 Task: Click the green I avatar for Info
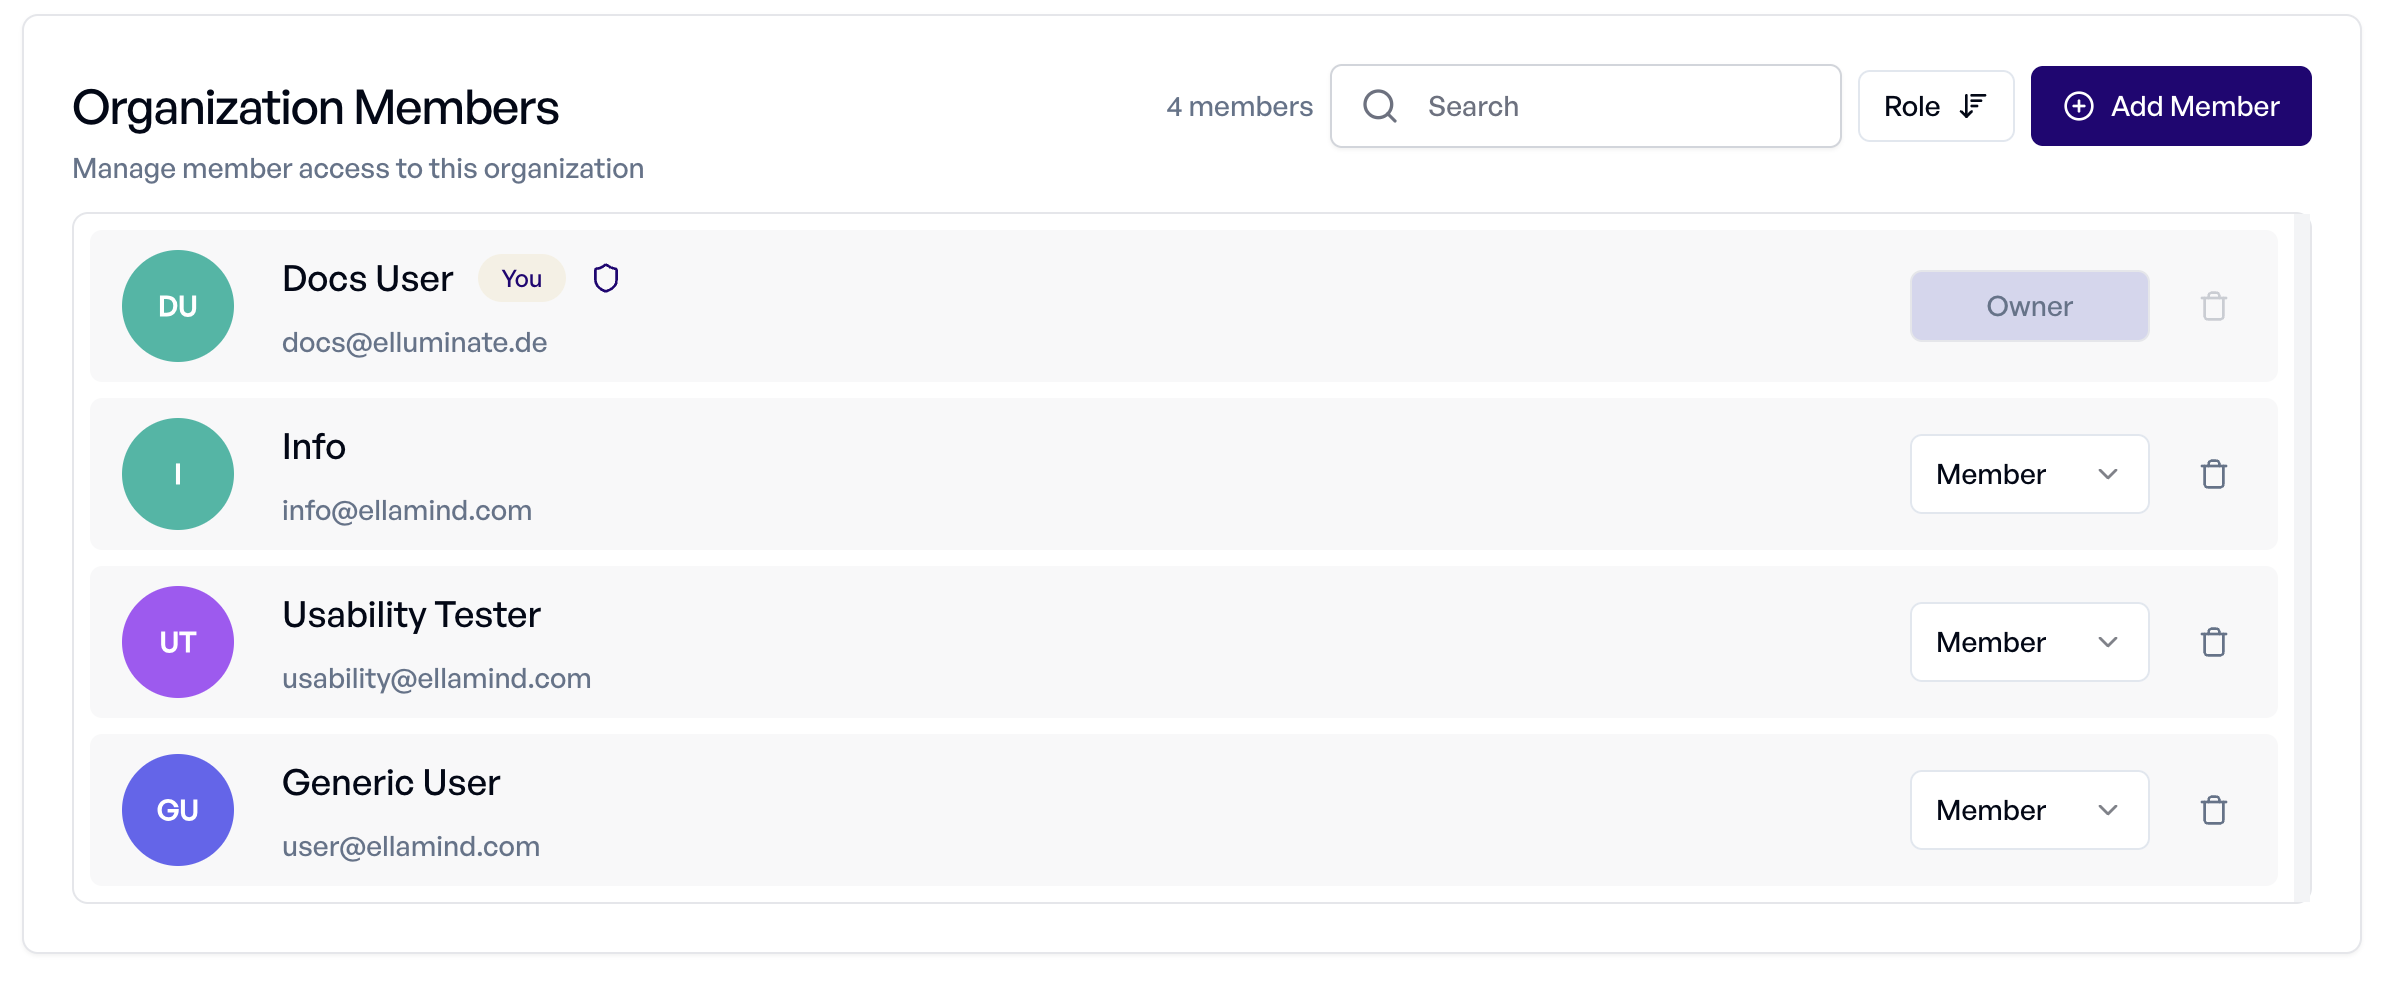coord(178,474)
